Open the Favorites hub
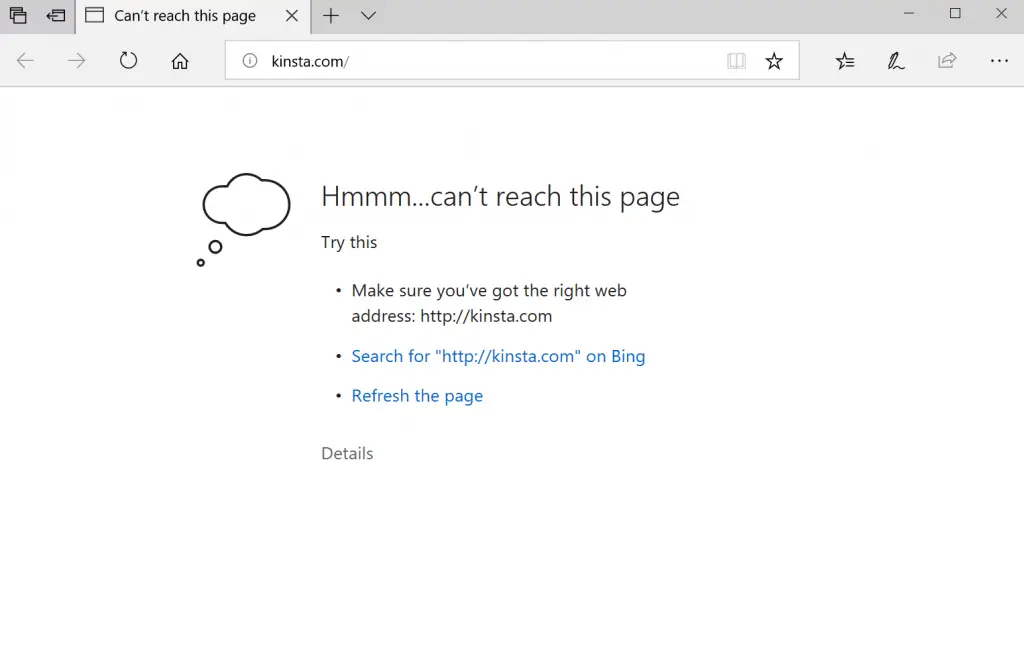The height and width of the screenshot is (653, 1024). (844, 61)
